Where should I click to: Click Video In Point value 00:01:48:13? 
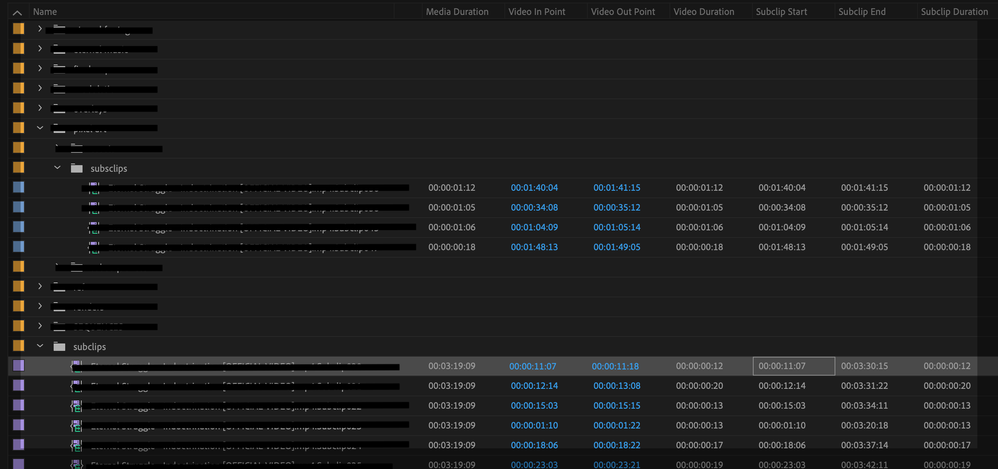coord(534,247)
